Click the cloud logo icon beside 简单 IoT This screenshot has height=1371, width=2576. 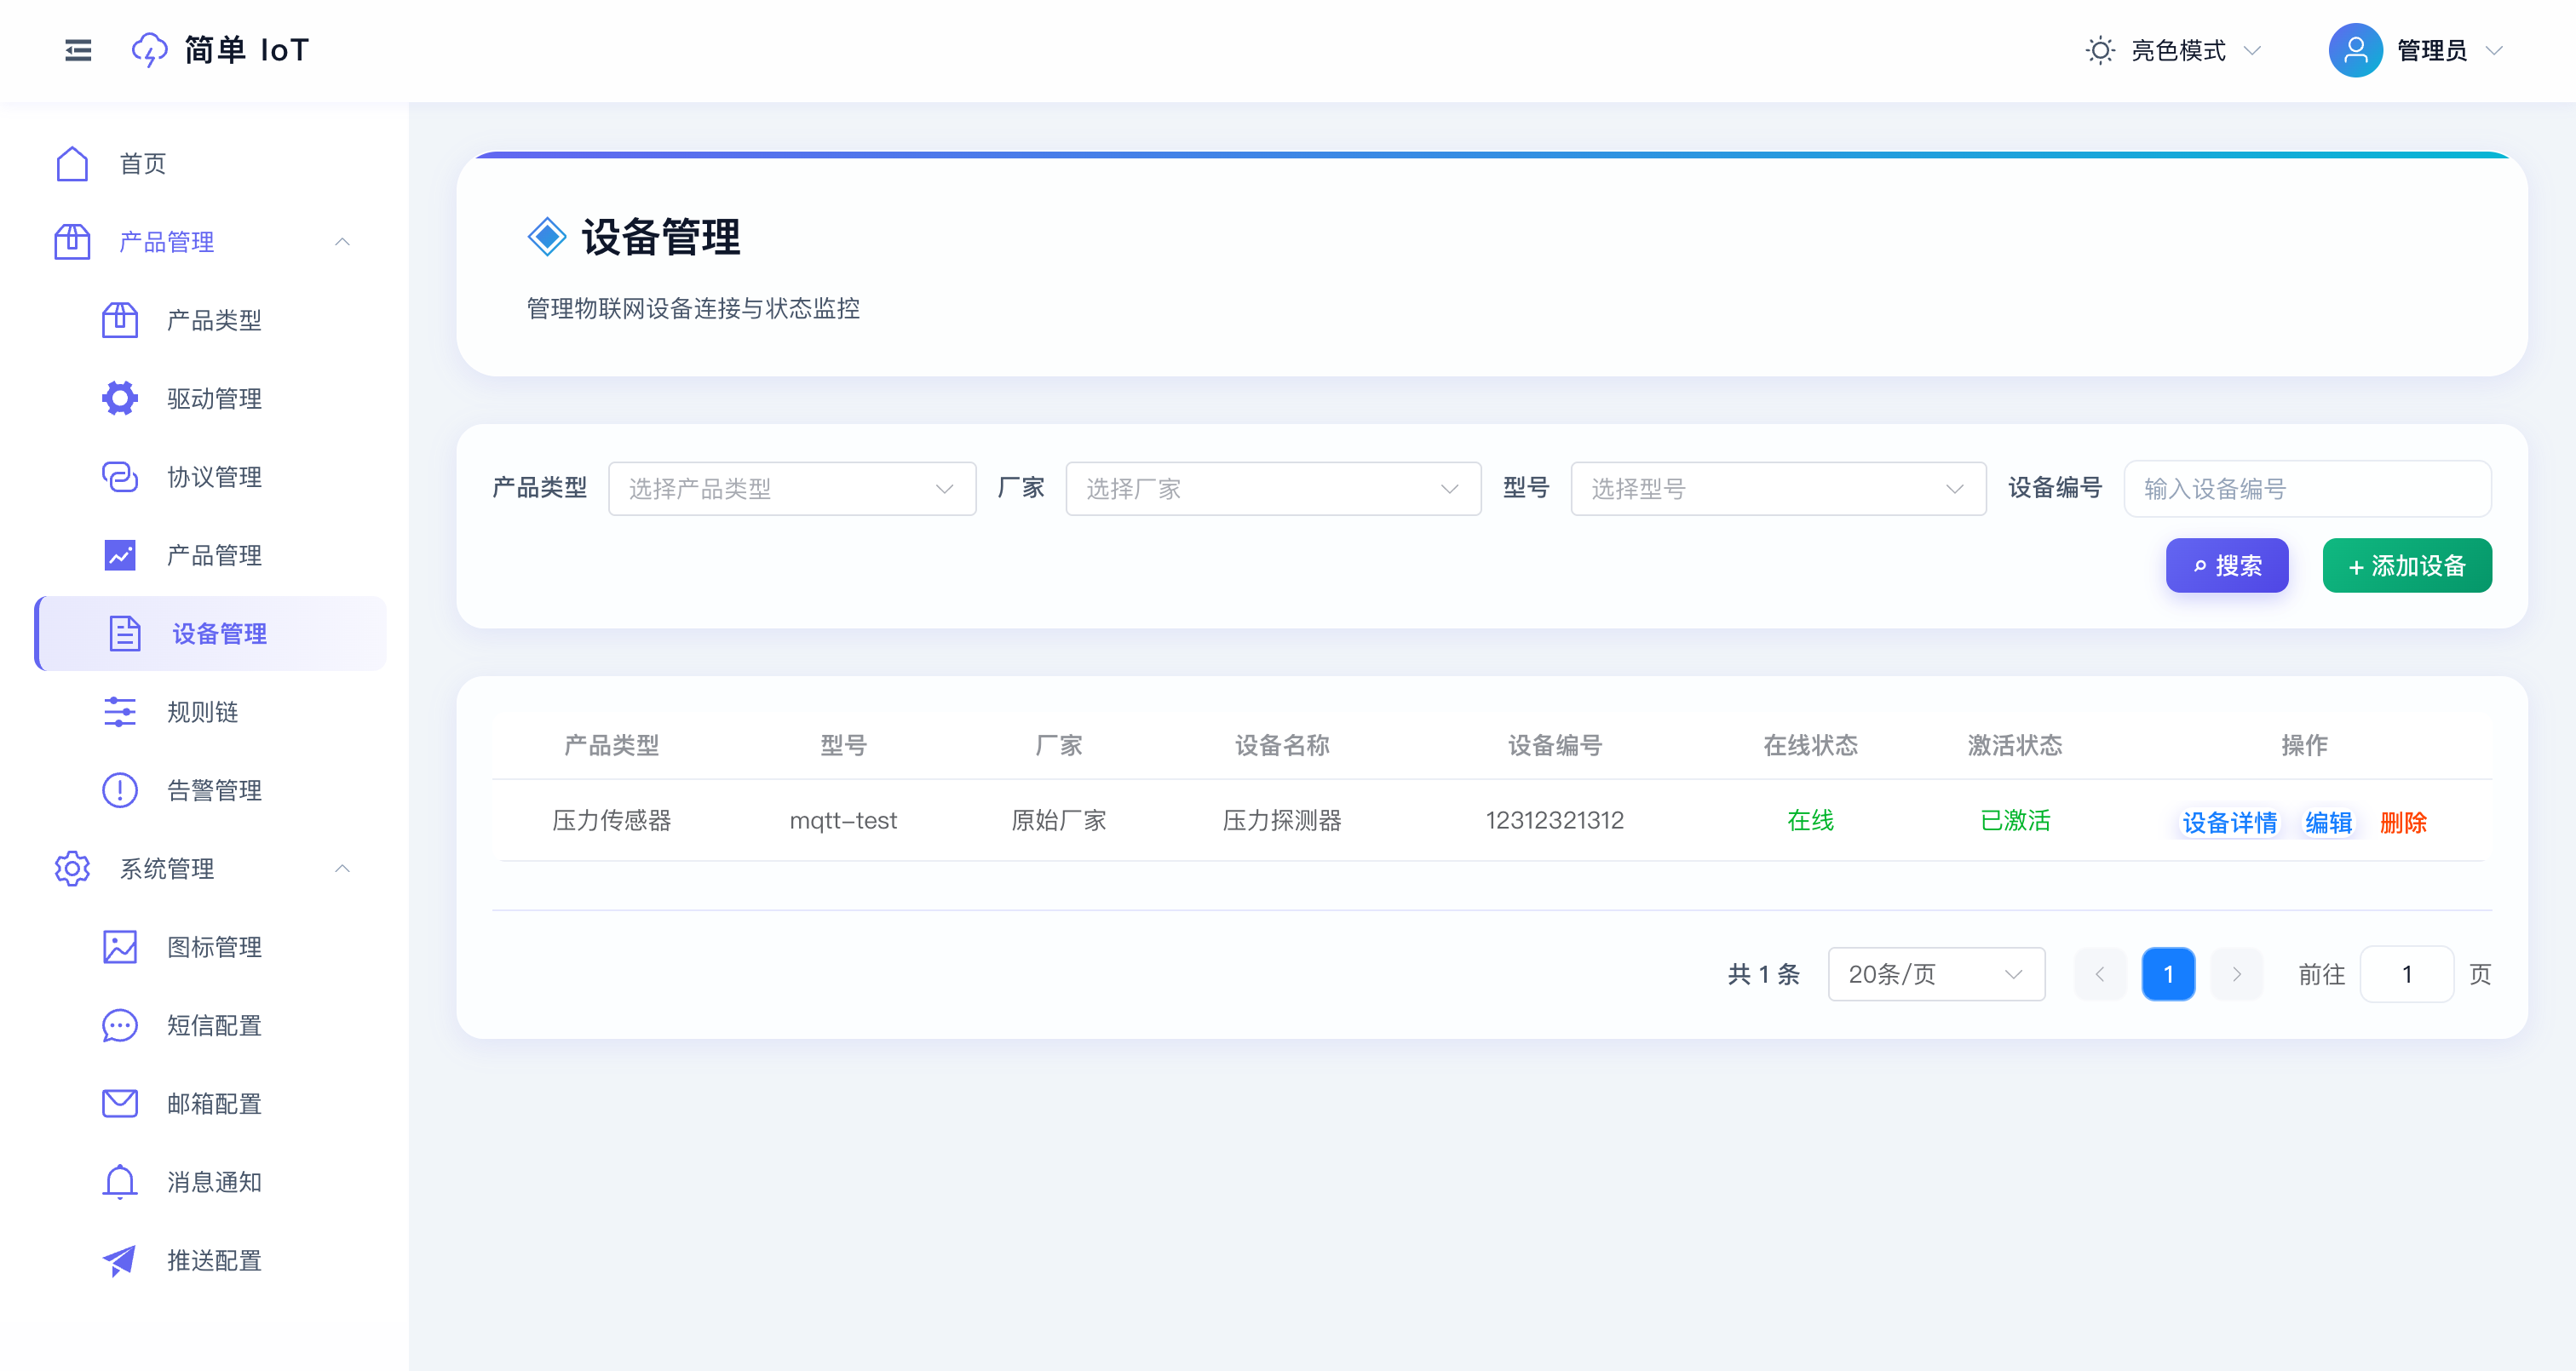pyautogui.click(x=150, y=50)
